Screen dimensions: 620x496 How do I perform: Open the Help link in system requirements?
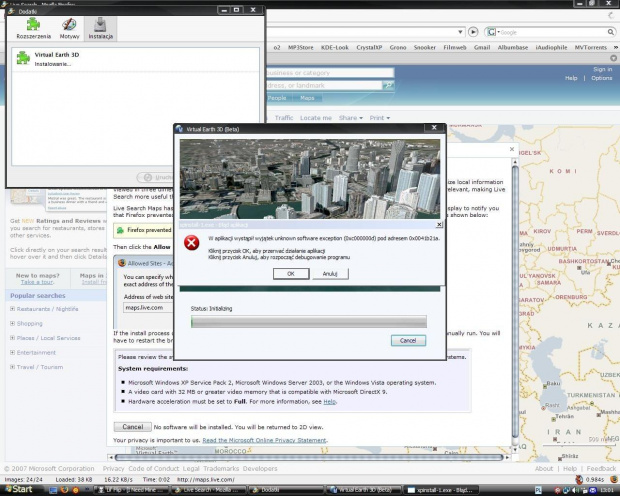point(329,401)
